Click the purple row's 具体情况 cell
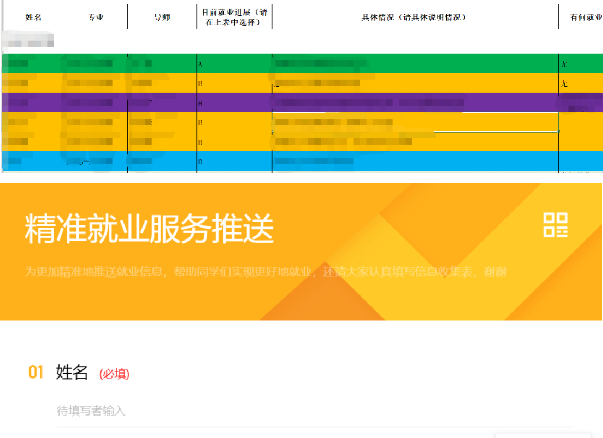Screen dimensions: 603x438 pos(414,102)
